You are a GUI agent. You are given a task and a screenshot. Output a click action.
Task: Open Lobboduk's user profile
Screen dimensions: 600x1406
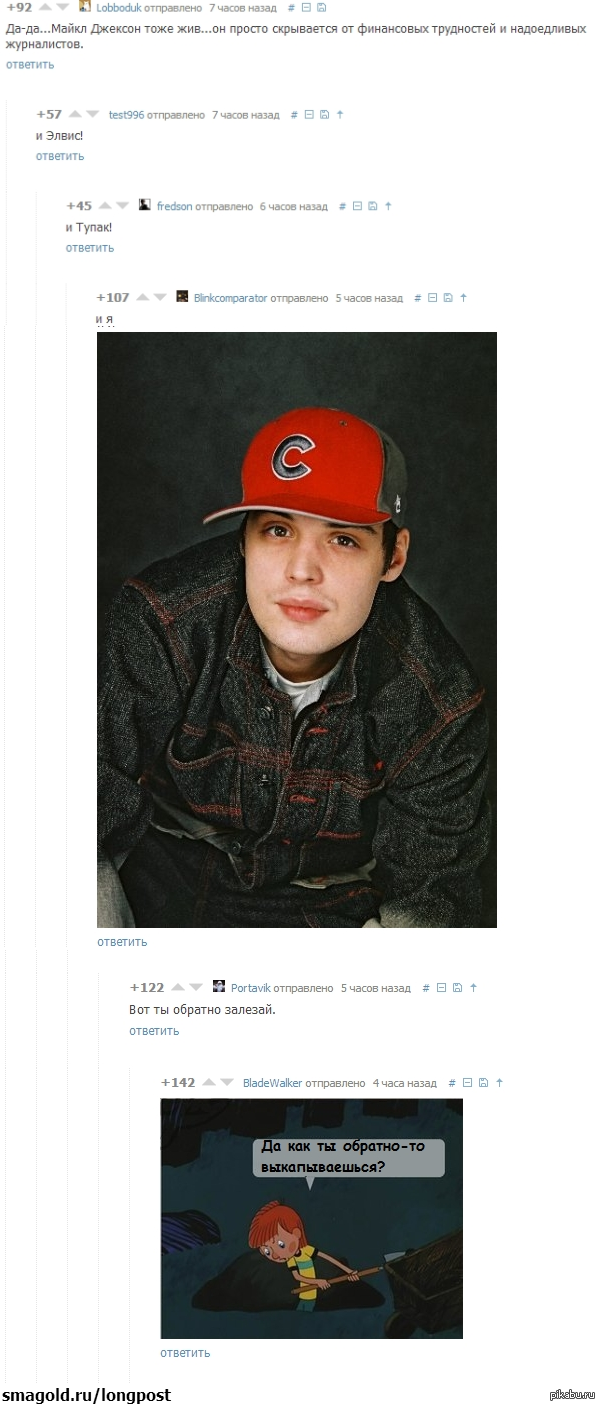(119, 7)
